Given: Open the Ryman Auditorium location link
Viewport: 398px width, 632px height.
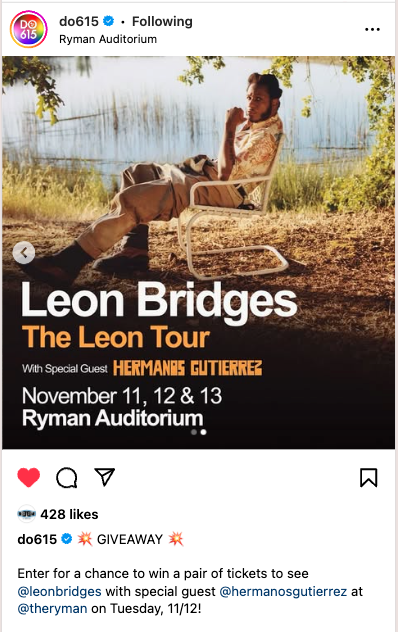Looking at the screenshot, I should click(x=108, y=39).
